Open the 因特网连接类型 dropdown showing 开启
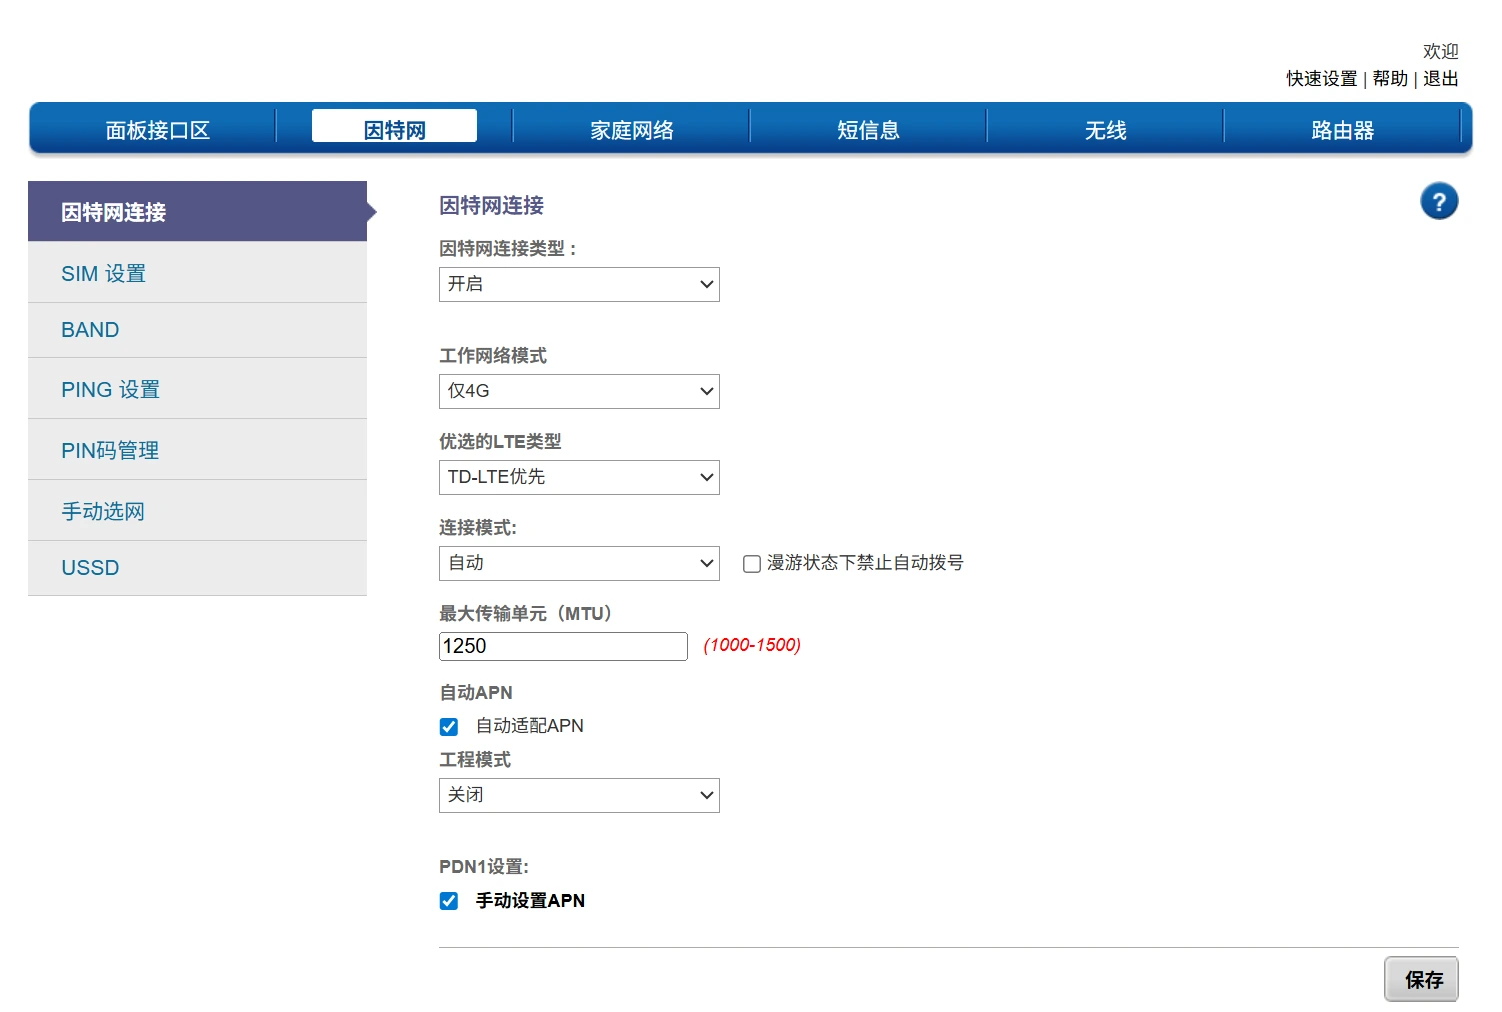This screenshot has height=1012, width=1502. [x=579, y=284]
